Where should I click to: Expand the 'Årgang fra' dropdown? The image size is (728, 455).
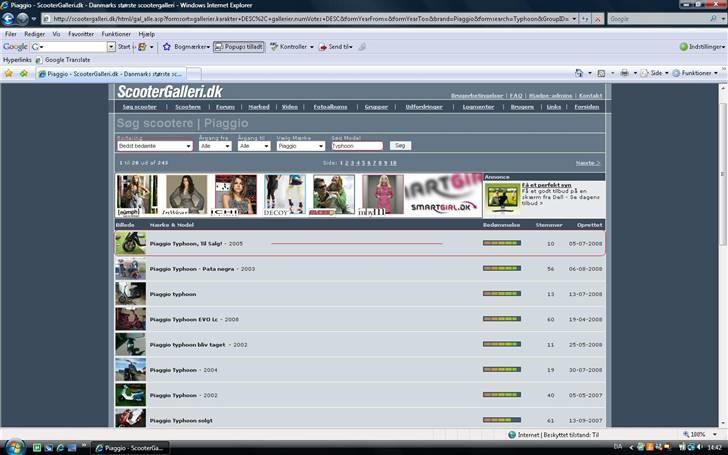tap(215, 146)
